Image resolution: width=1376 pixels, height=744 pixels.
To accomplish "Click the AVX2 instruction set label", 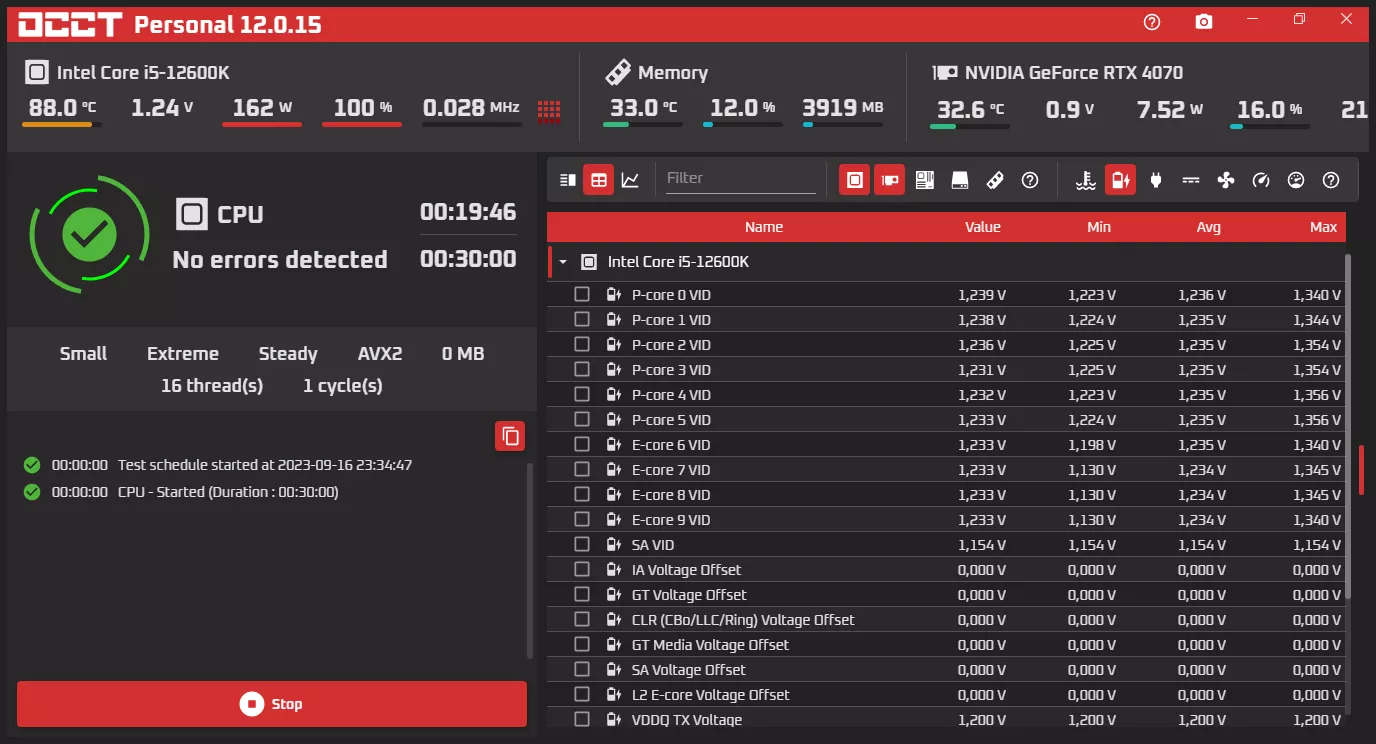I will coord(380,354).
